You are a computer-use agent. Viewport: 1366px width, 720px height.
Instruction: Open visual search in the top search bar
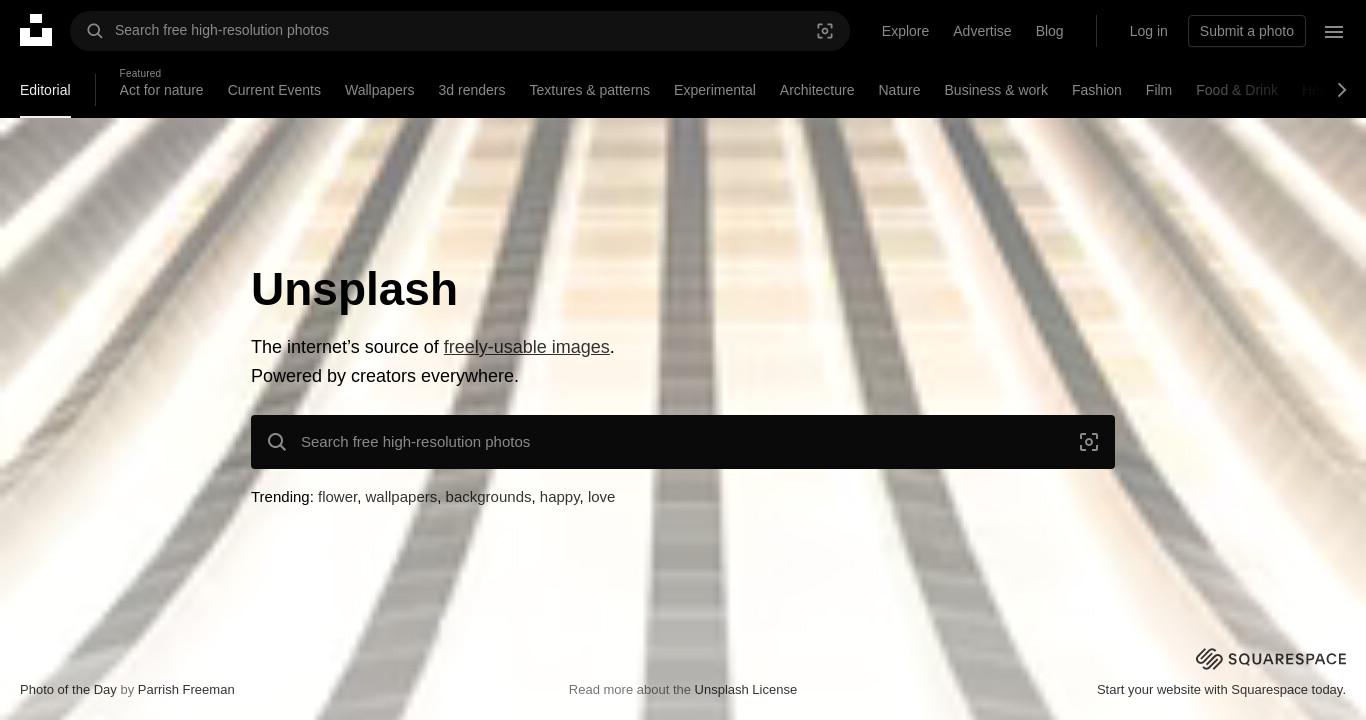click(x=825, y=31)
